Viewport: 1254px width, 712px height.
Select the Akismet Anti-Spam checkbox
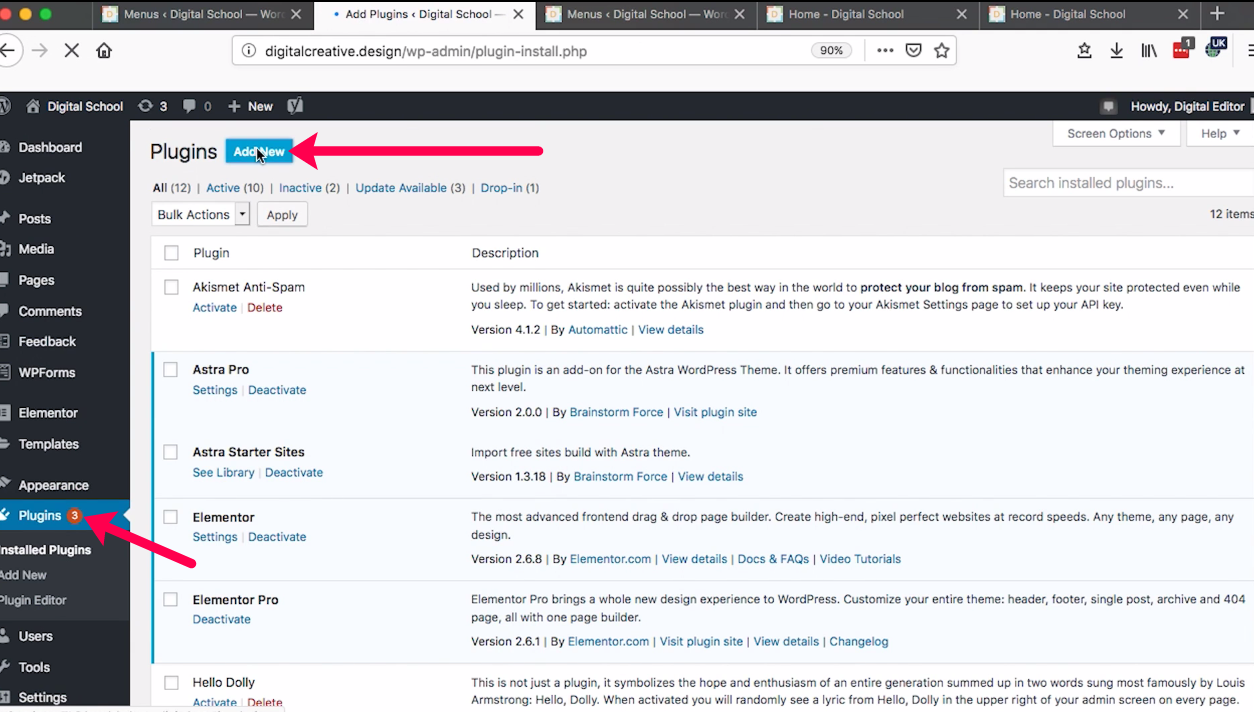tap(171, 287)
